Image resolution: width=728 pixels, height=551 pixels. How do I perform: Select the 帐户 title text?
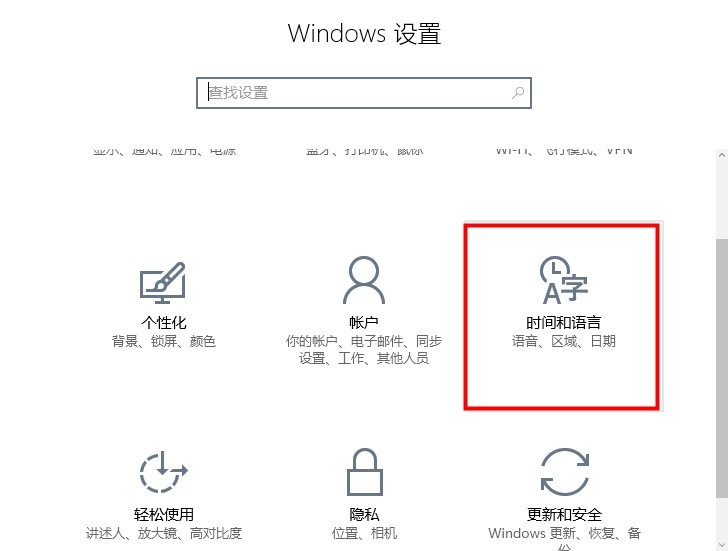(x=364, y=322)
